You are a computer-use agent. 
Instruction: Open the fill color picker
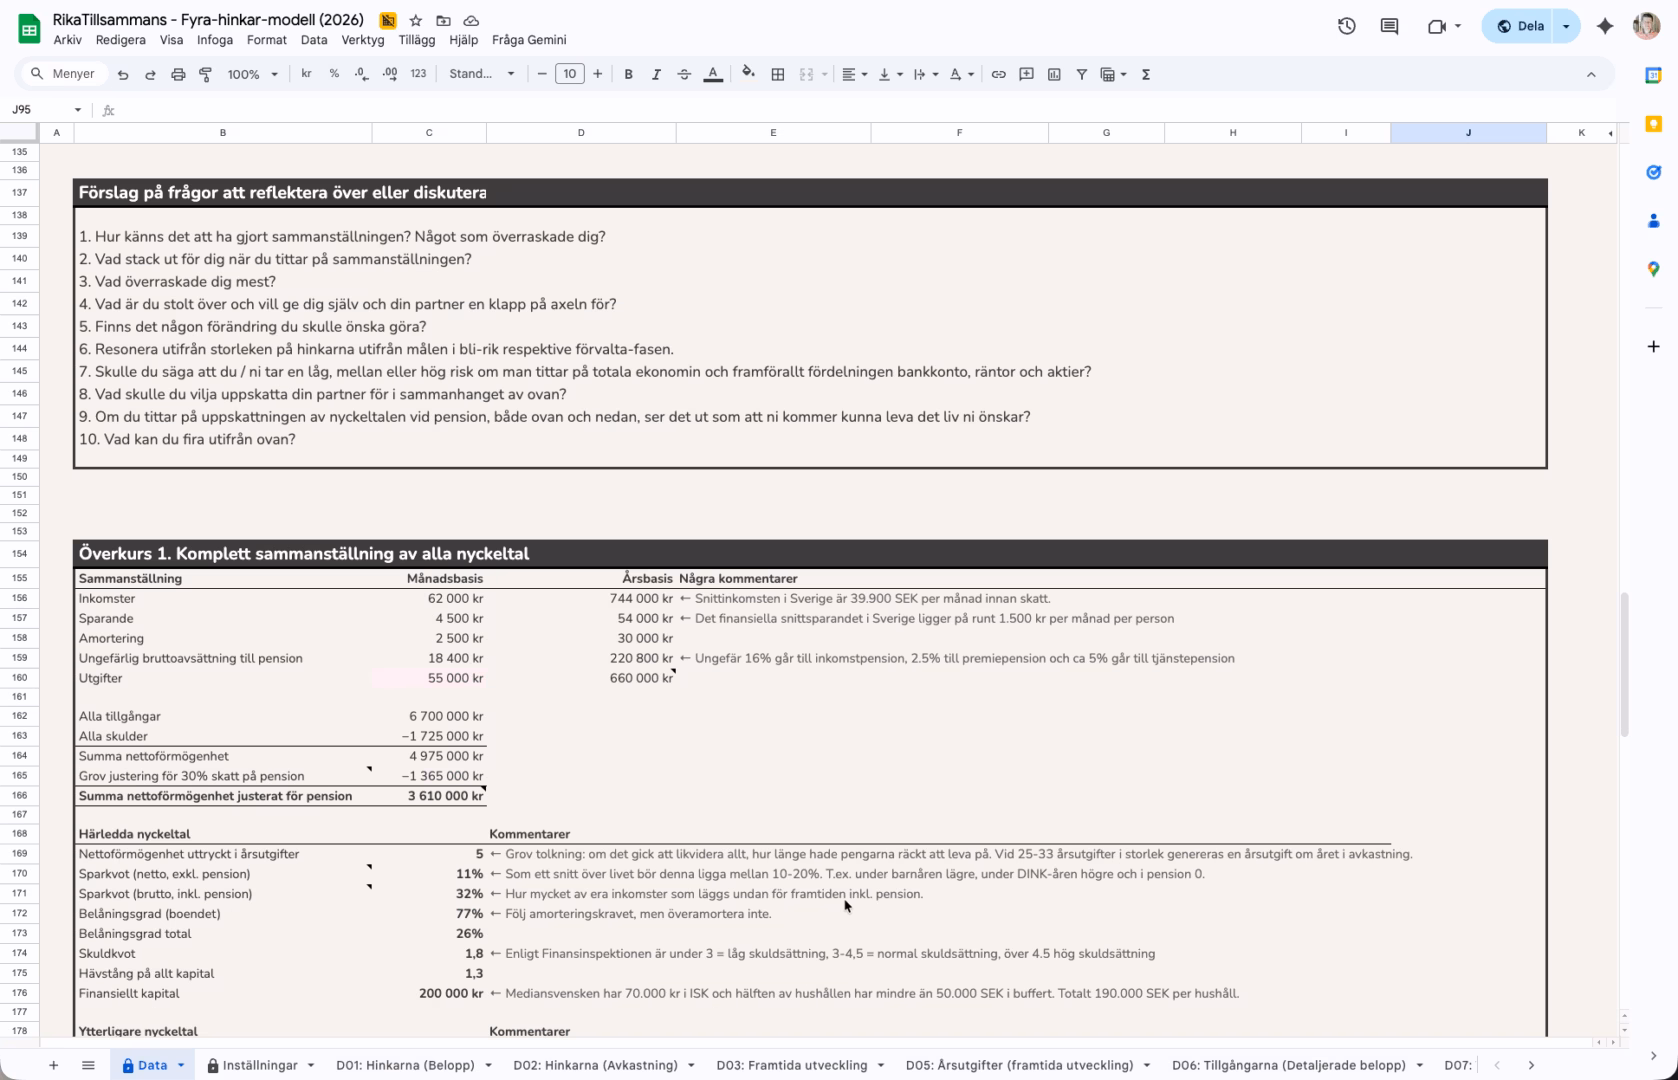point(748,74)
